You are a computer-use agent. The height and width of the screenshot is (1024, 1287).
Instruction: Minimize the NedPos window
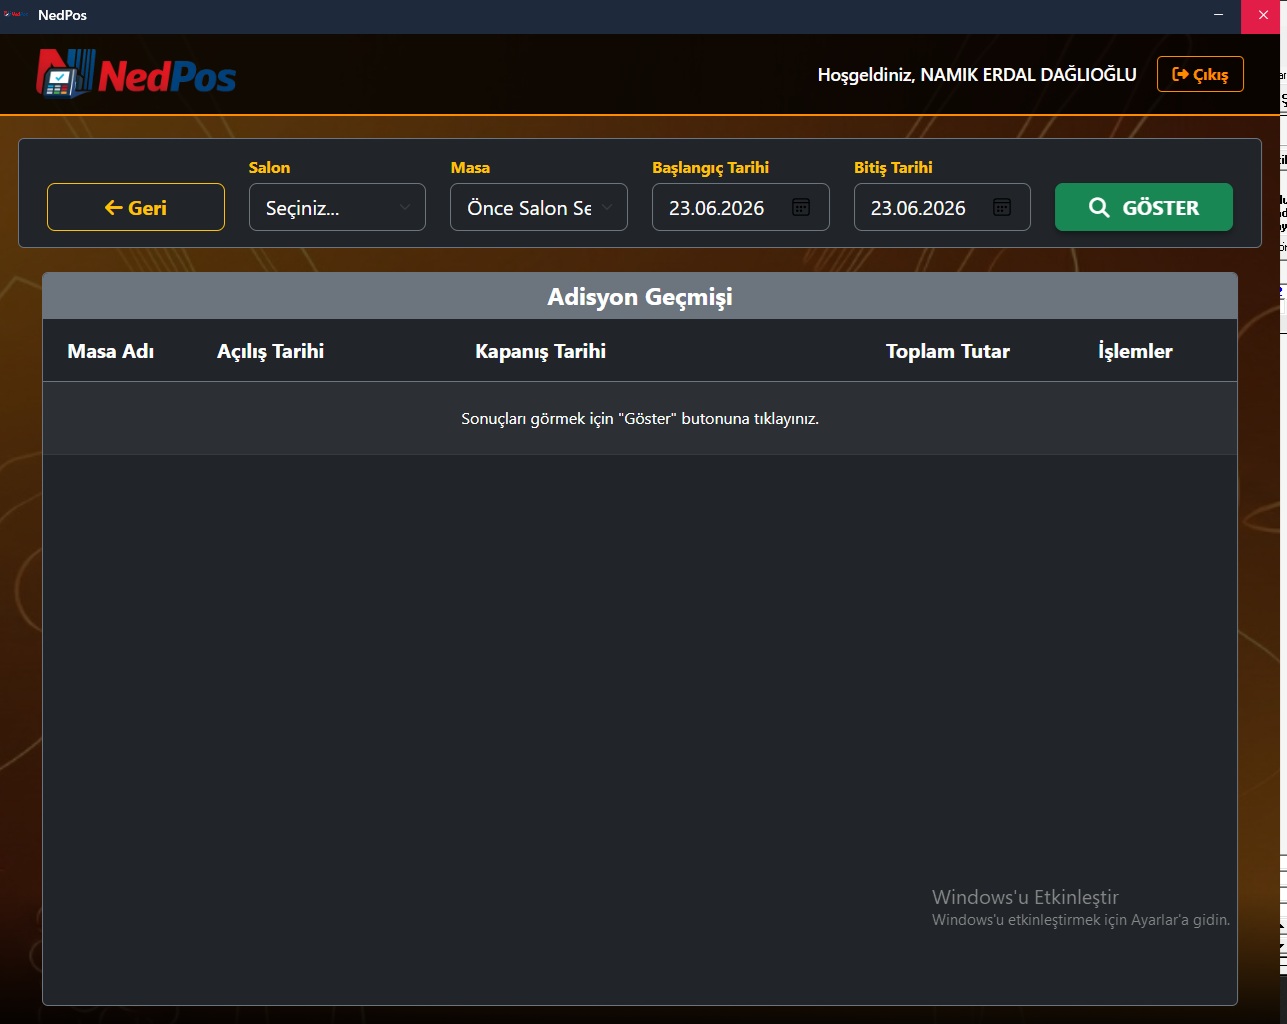tap(1218, 15)
